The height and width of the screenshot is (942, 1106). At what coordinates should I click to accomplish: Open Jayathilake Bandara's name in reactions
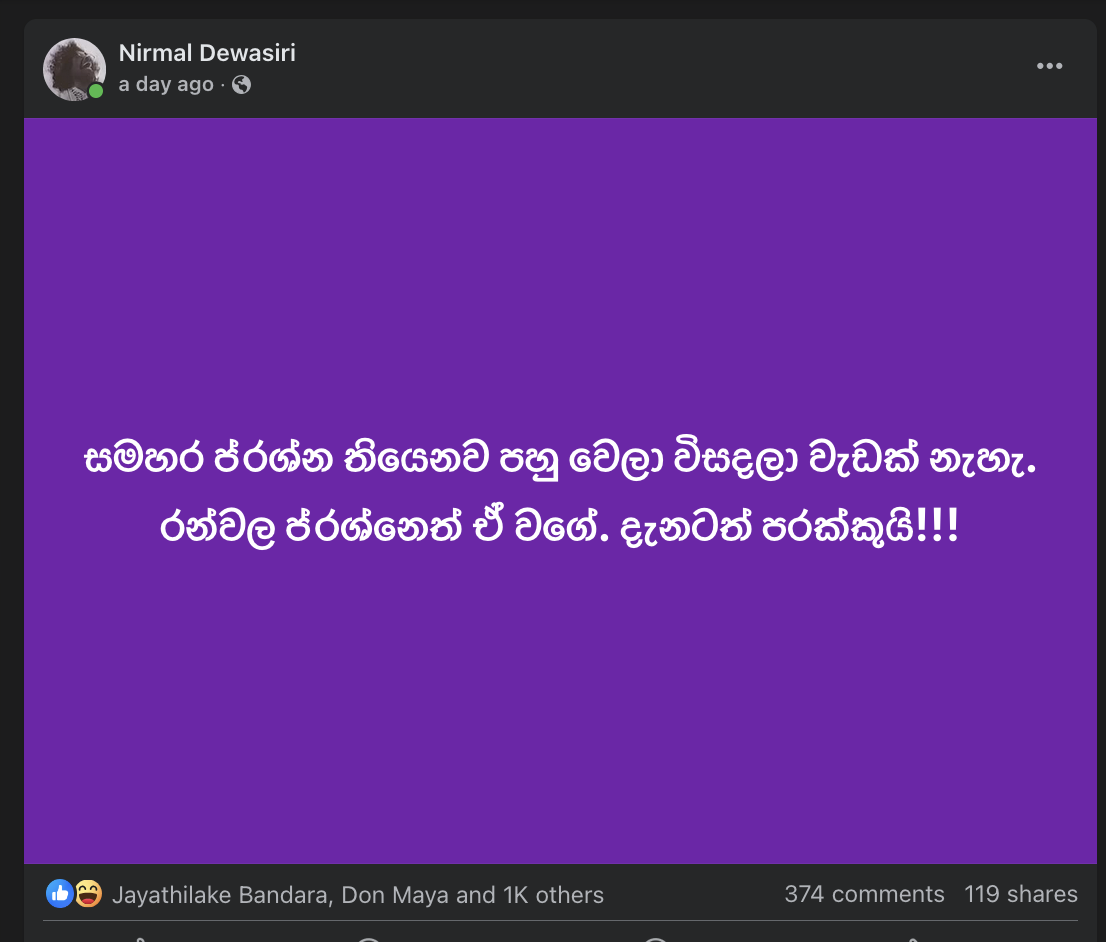click(220, 895)
